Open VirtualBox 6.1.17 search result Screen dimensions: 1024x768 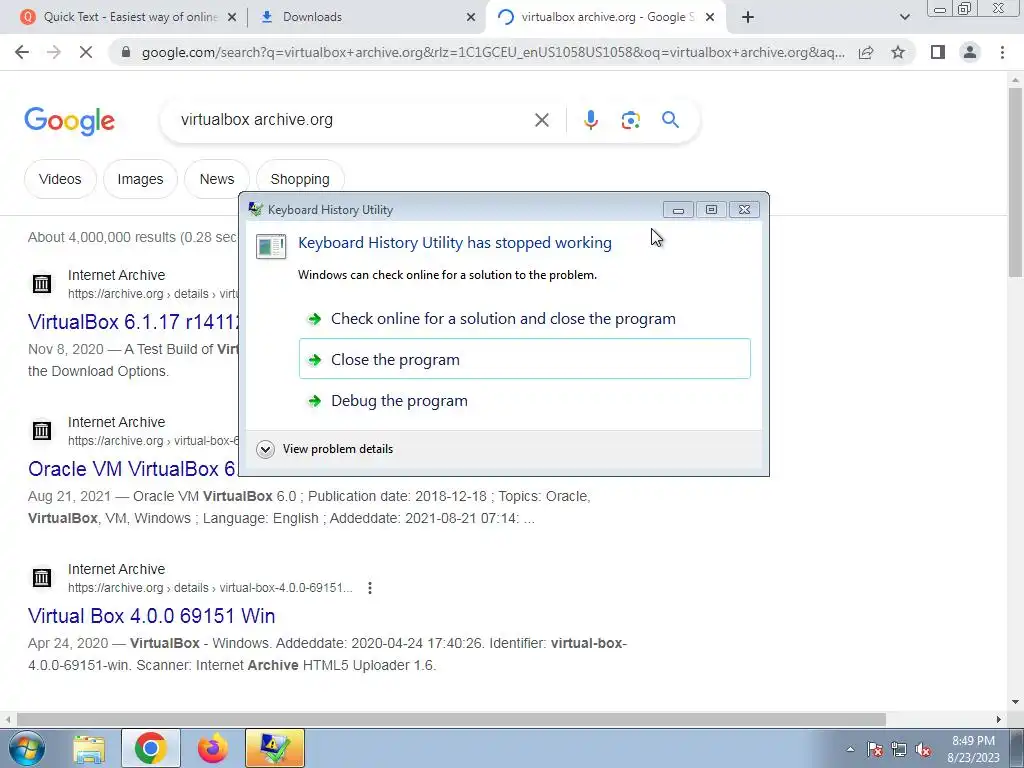point(134,322)
